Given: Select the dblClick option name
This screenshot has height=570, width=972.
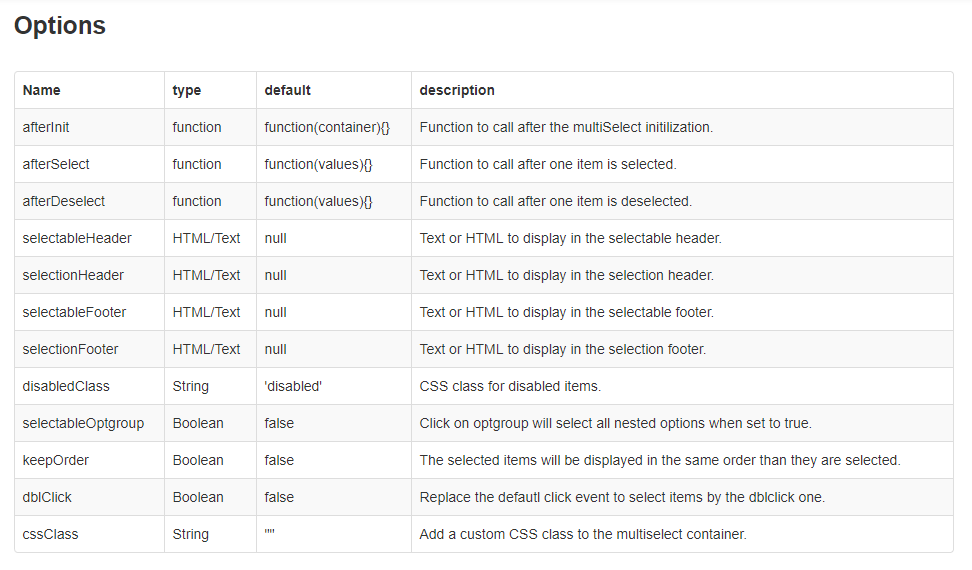Looking at the screenshot, I should [47, 498].
